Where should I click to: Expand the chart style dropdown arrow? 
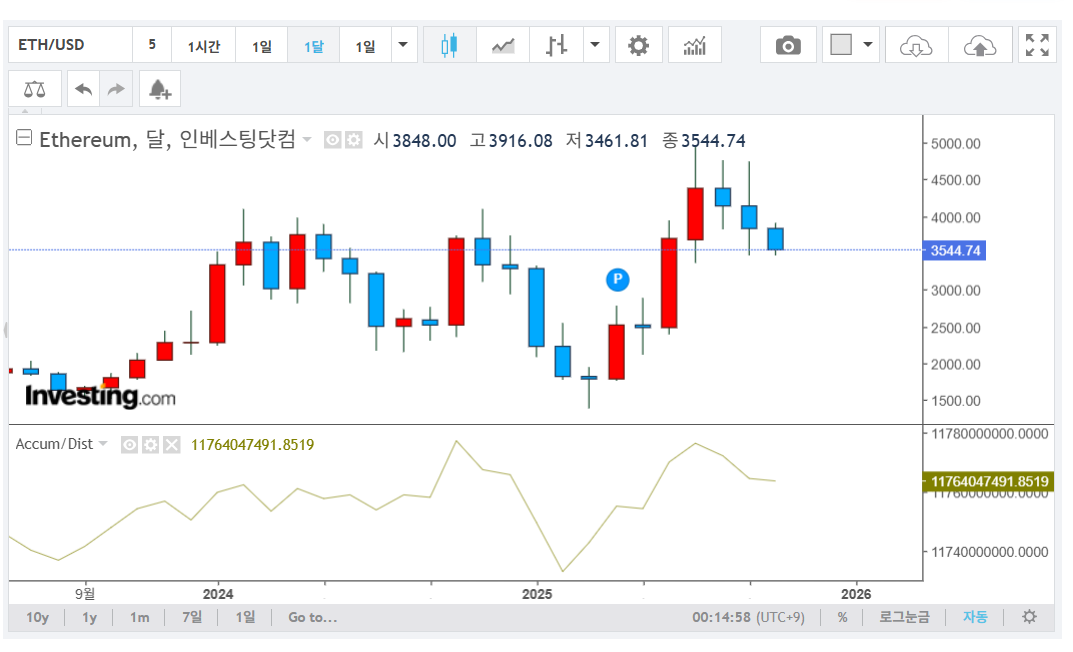coord(595,45)
